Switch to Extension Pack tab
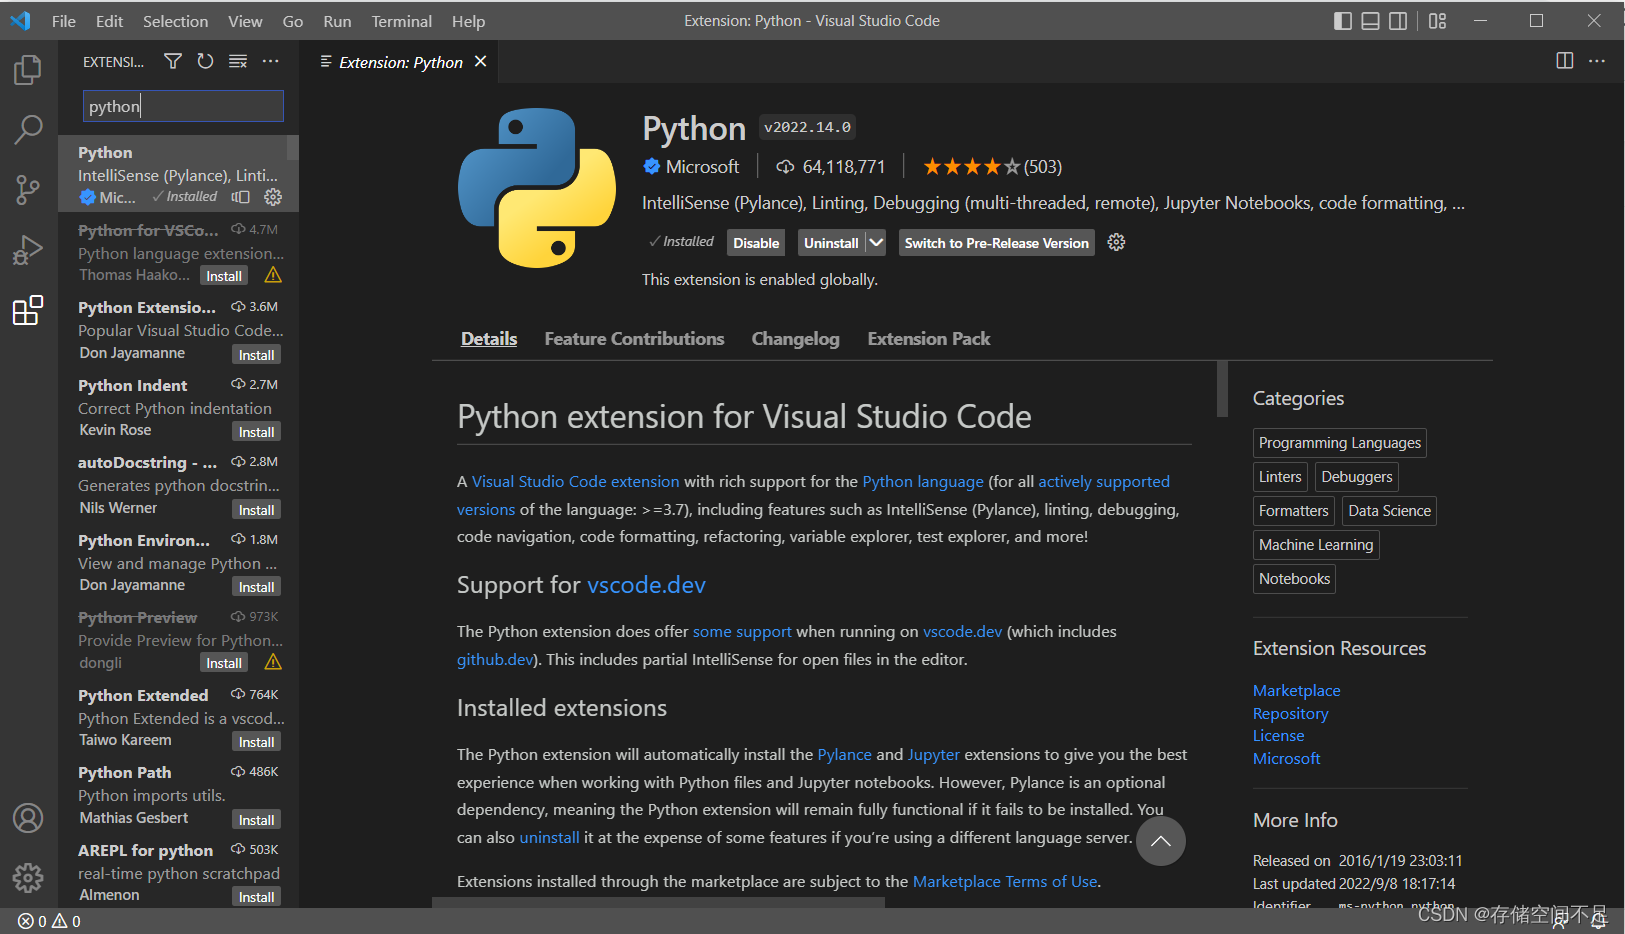The width and height of the screenshot is (1625, 934). (929, 339)
